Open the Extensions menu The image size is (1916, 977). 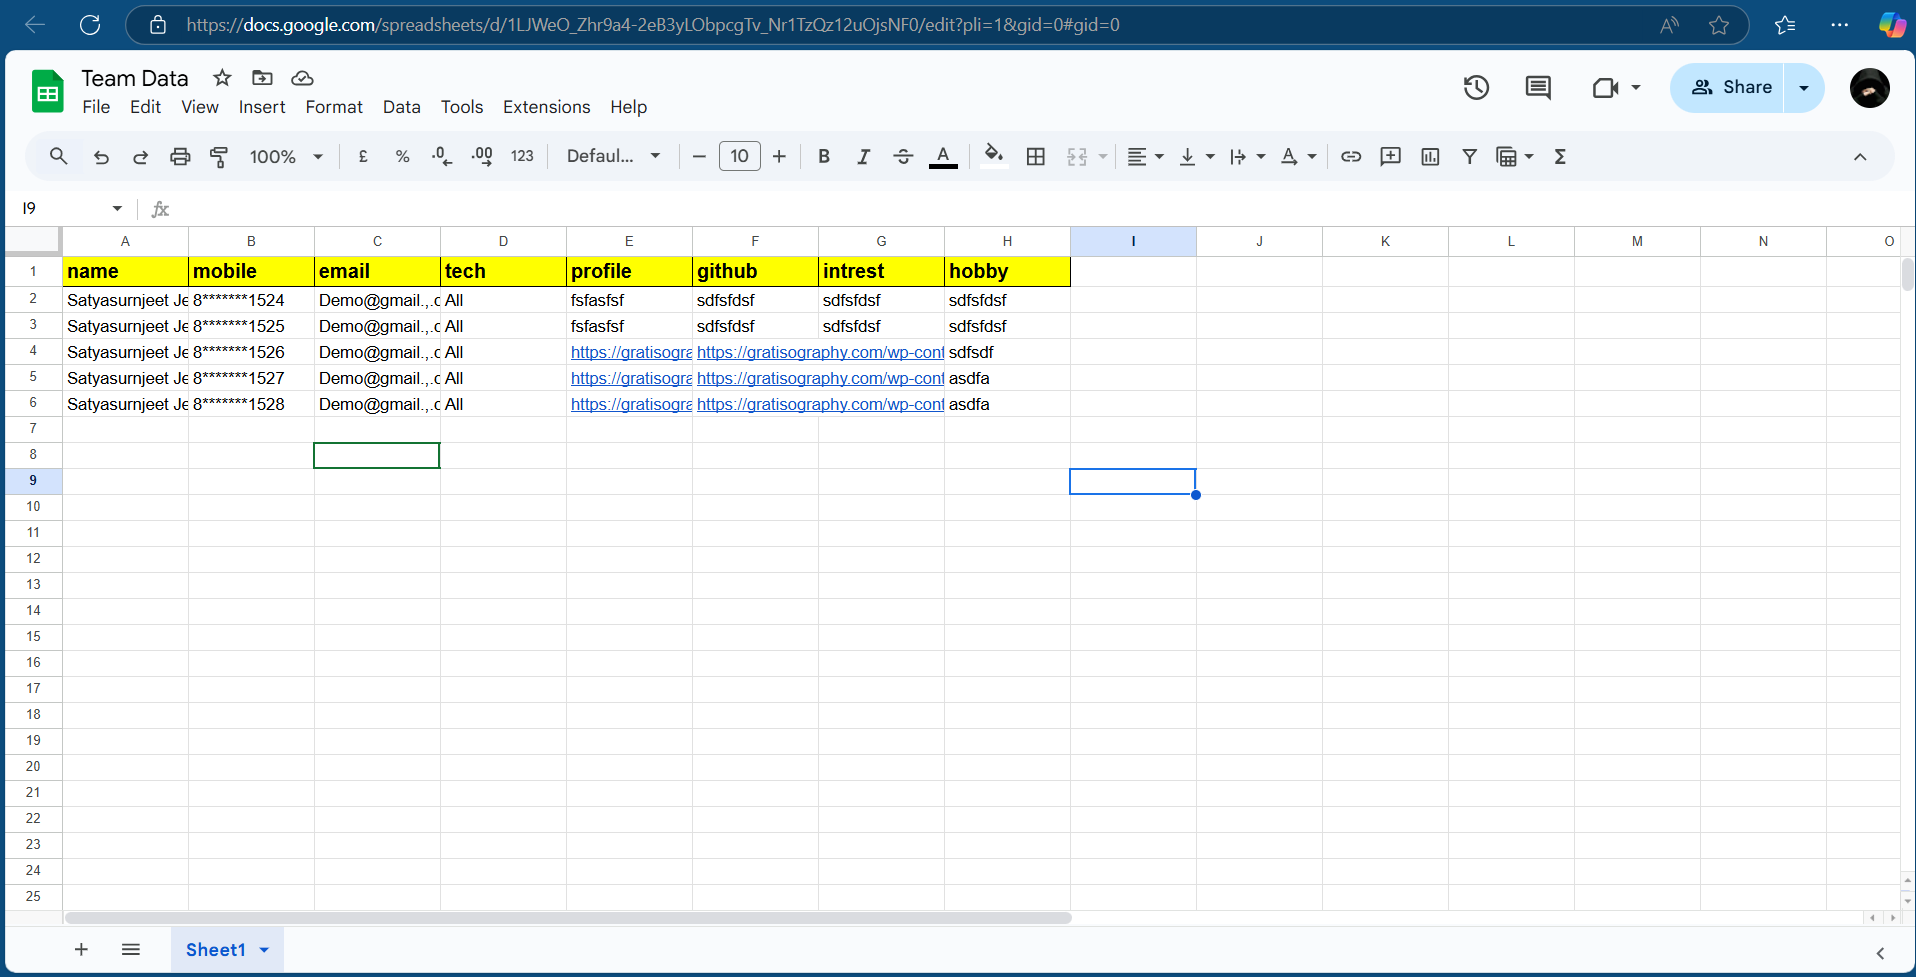(546, 107)
